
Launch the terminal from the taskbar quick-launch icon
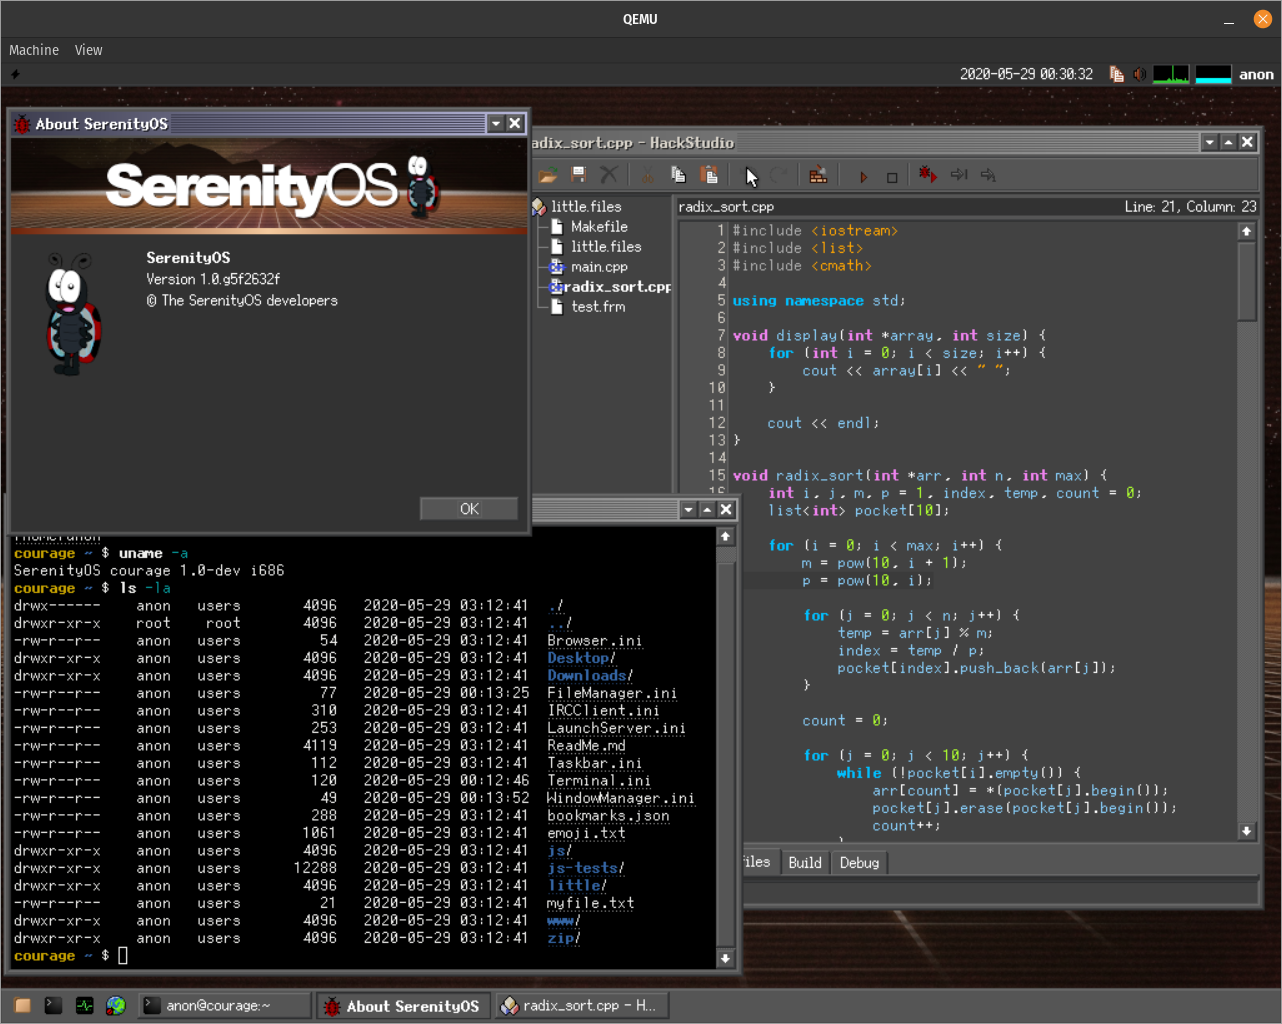pos(54,1006)
